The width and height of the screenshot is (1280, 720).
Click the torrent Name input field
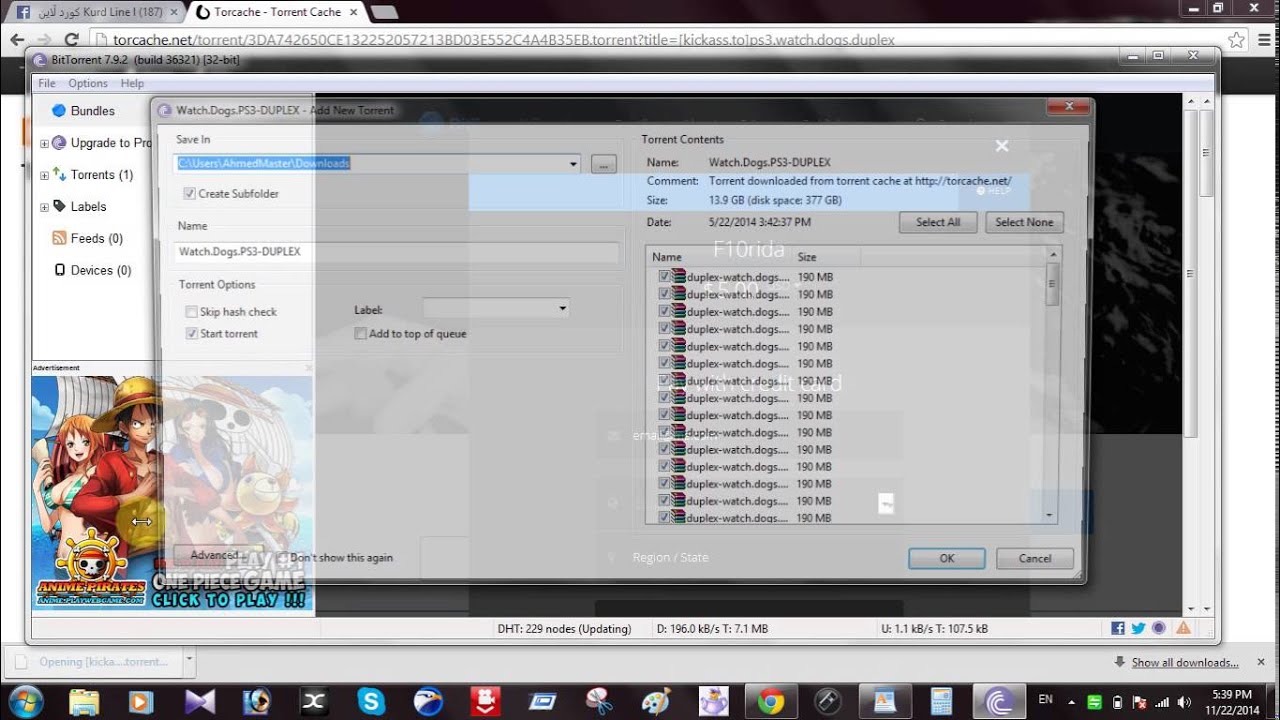[397, 252]
